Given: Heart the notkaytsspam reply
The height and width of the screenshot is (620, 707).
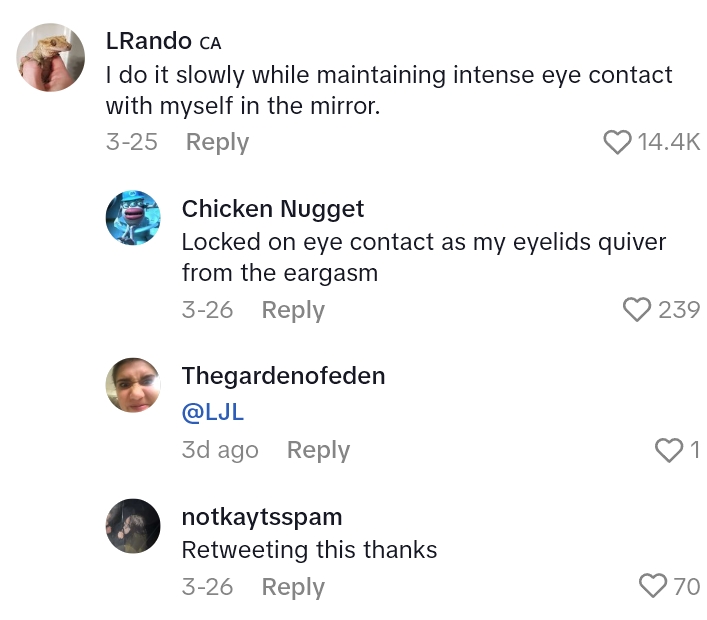Looking at the screenshot, I should point(652,586).
